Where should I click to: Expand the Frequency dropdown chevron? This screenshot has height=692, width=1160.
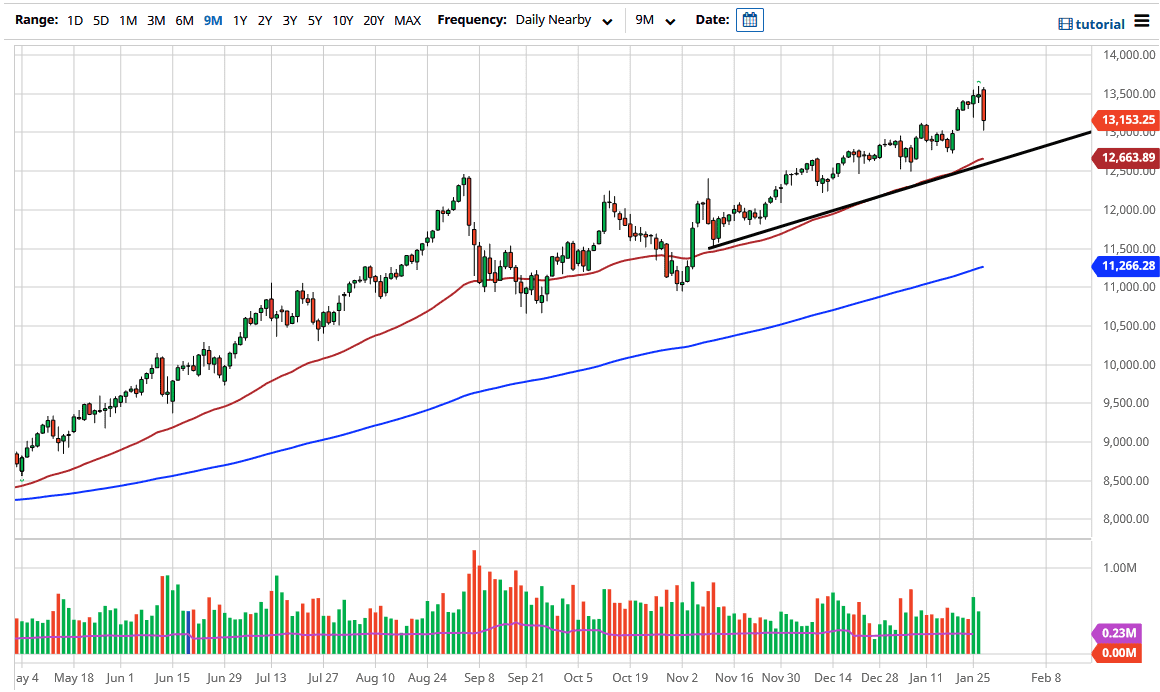[607, 20]
